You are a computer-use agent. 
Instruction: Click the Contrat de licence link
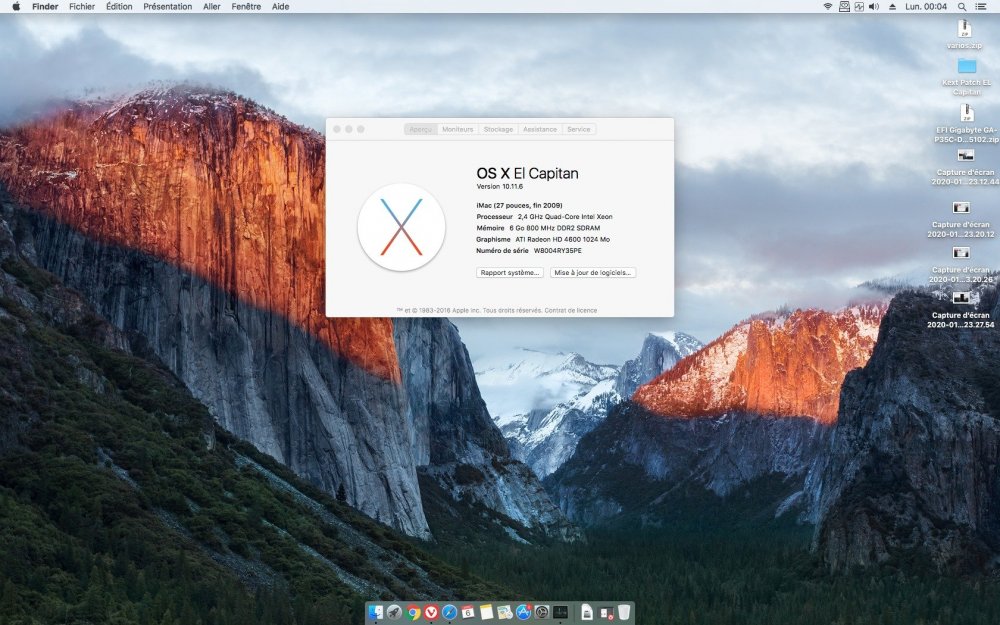coord(571,311)
